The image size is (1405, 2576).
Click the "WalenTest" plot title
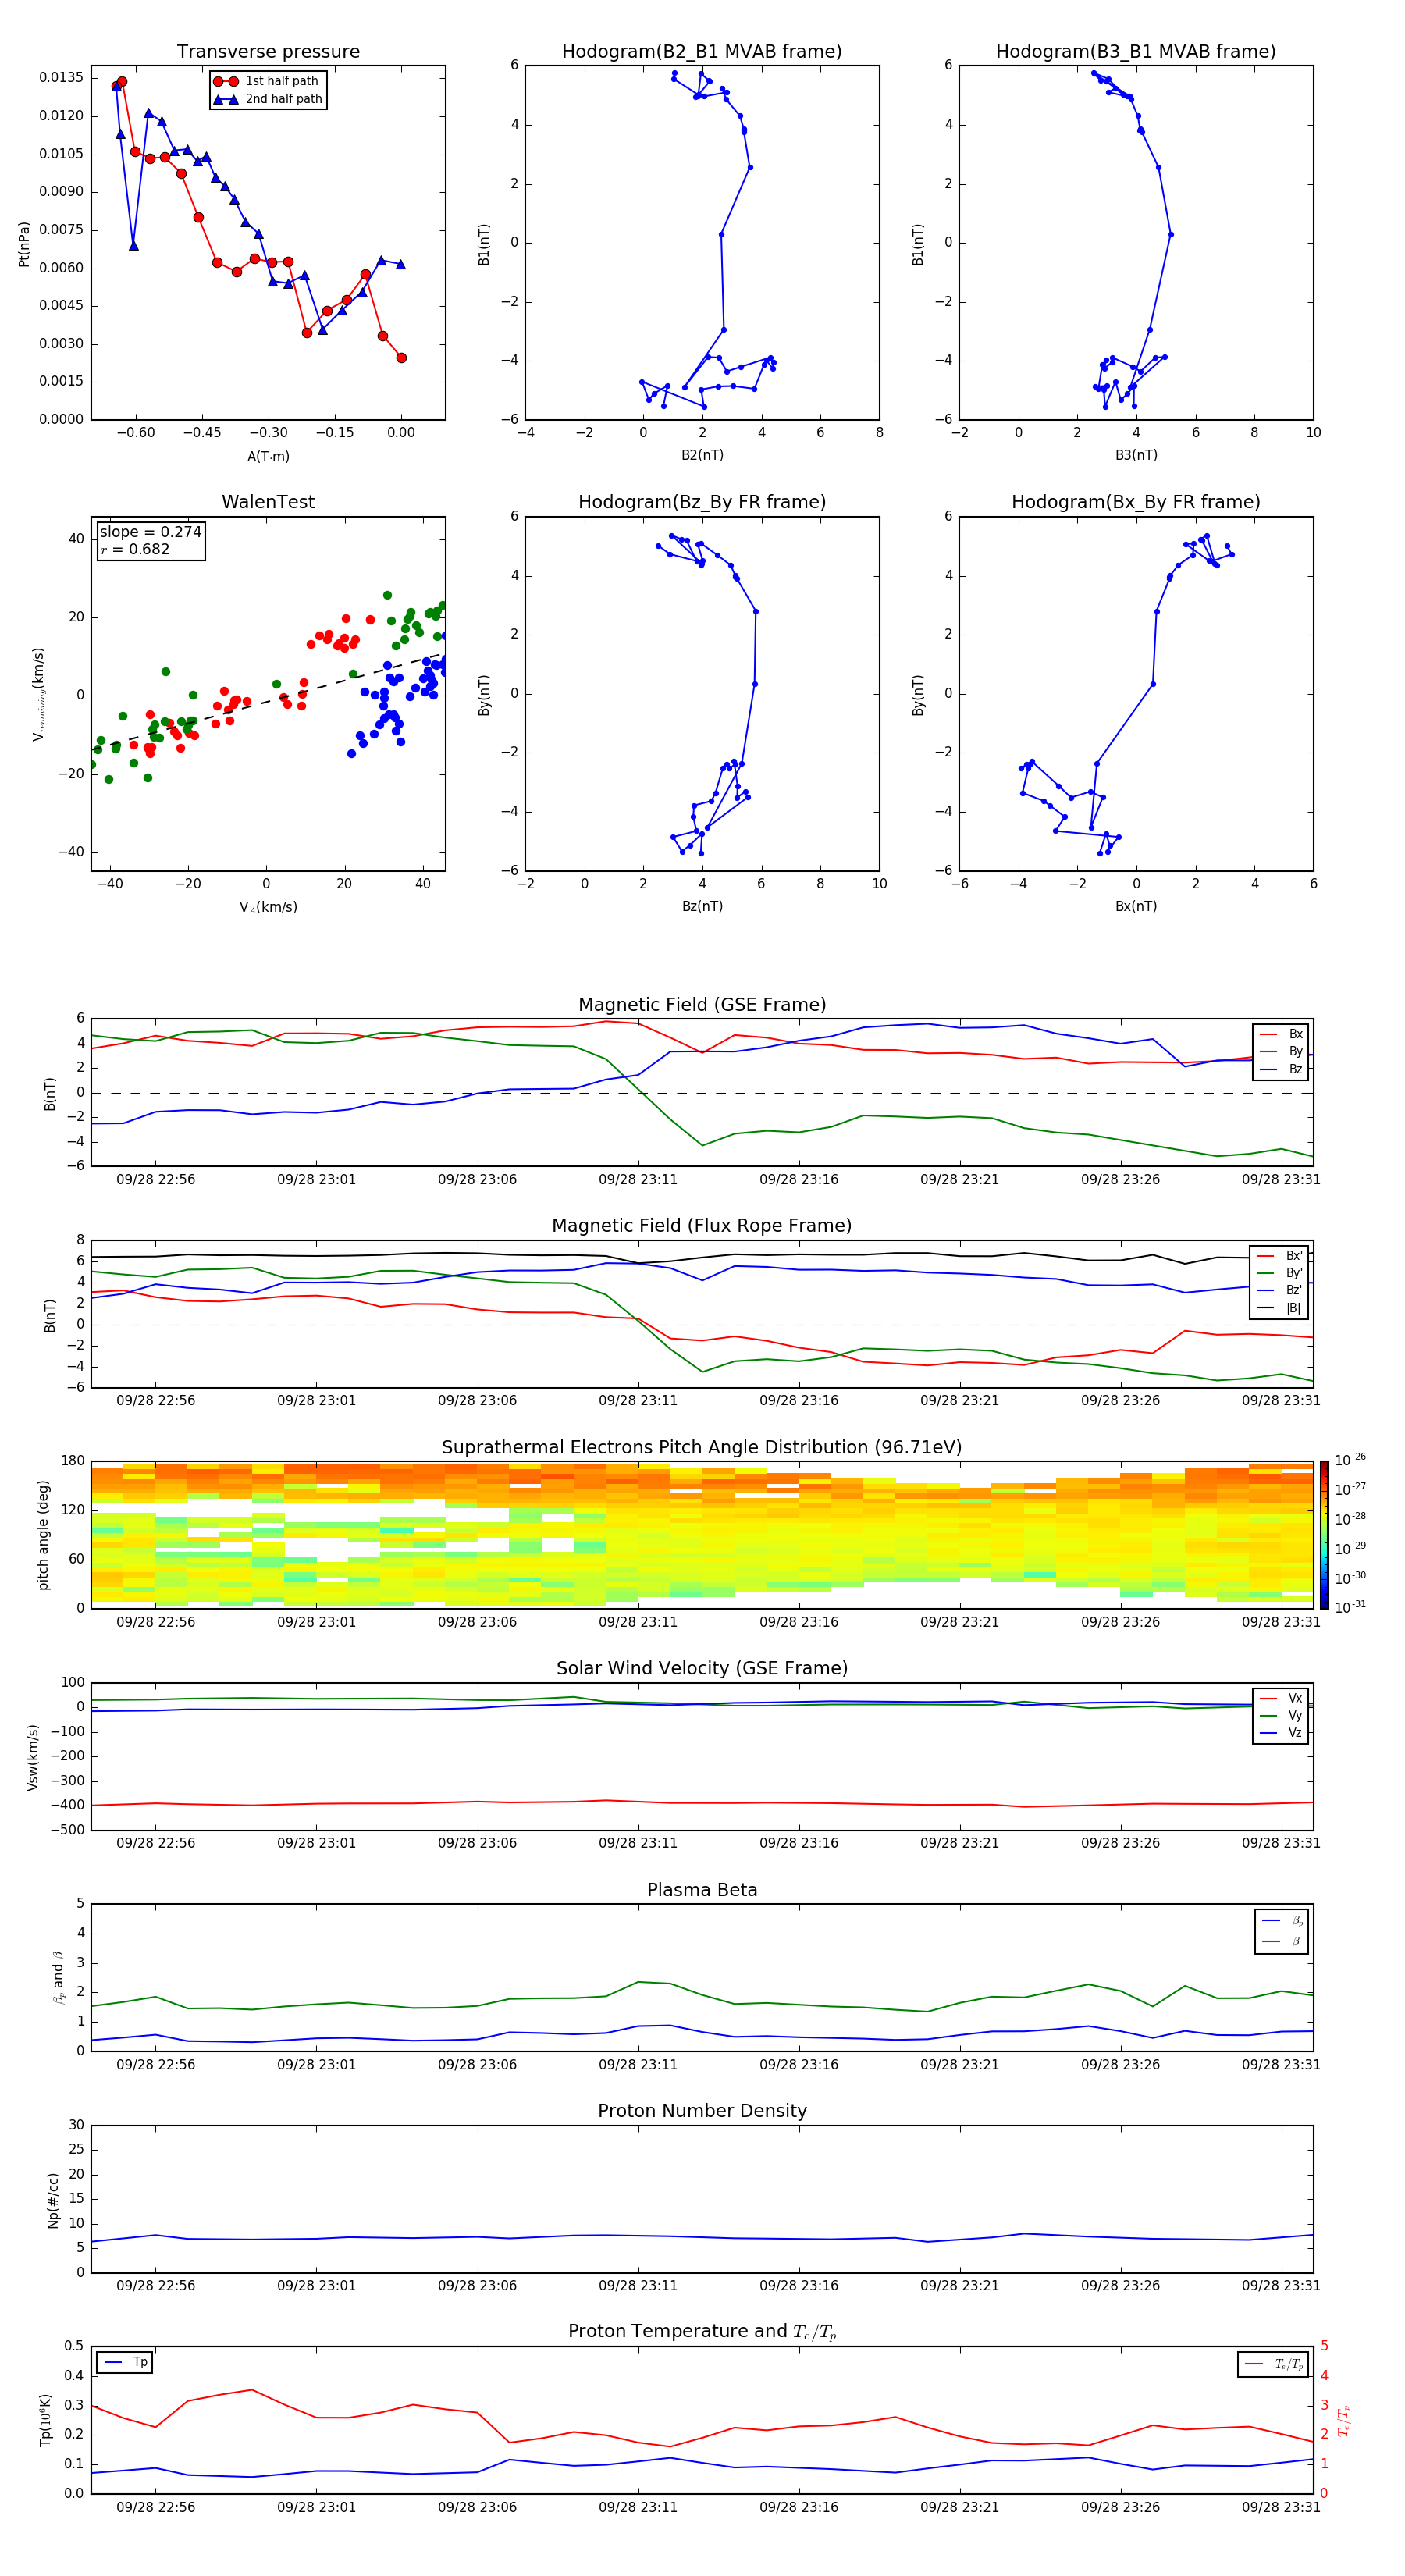268,502
